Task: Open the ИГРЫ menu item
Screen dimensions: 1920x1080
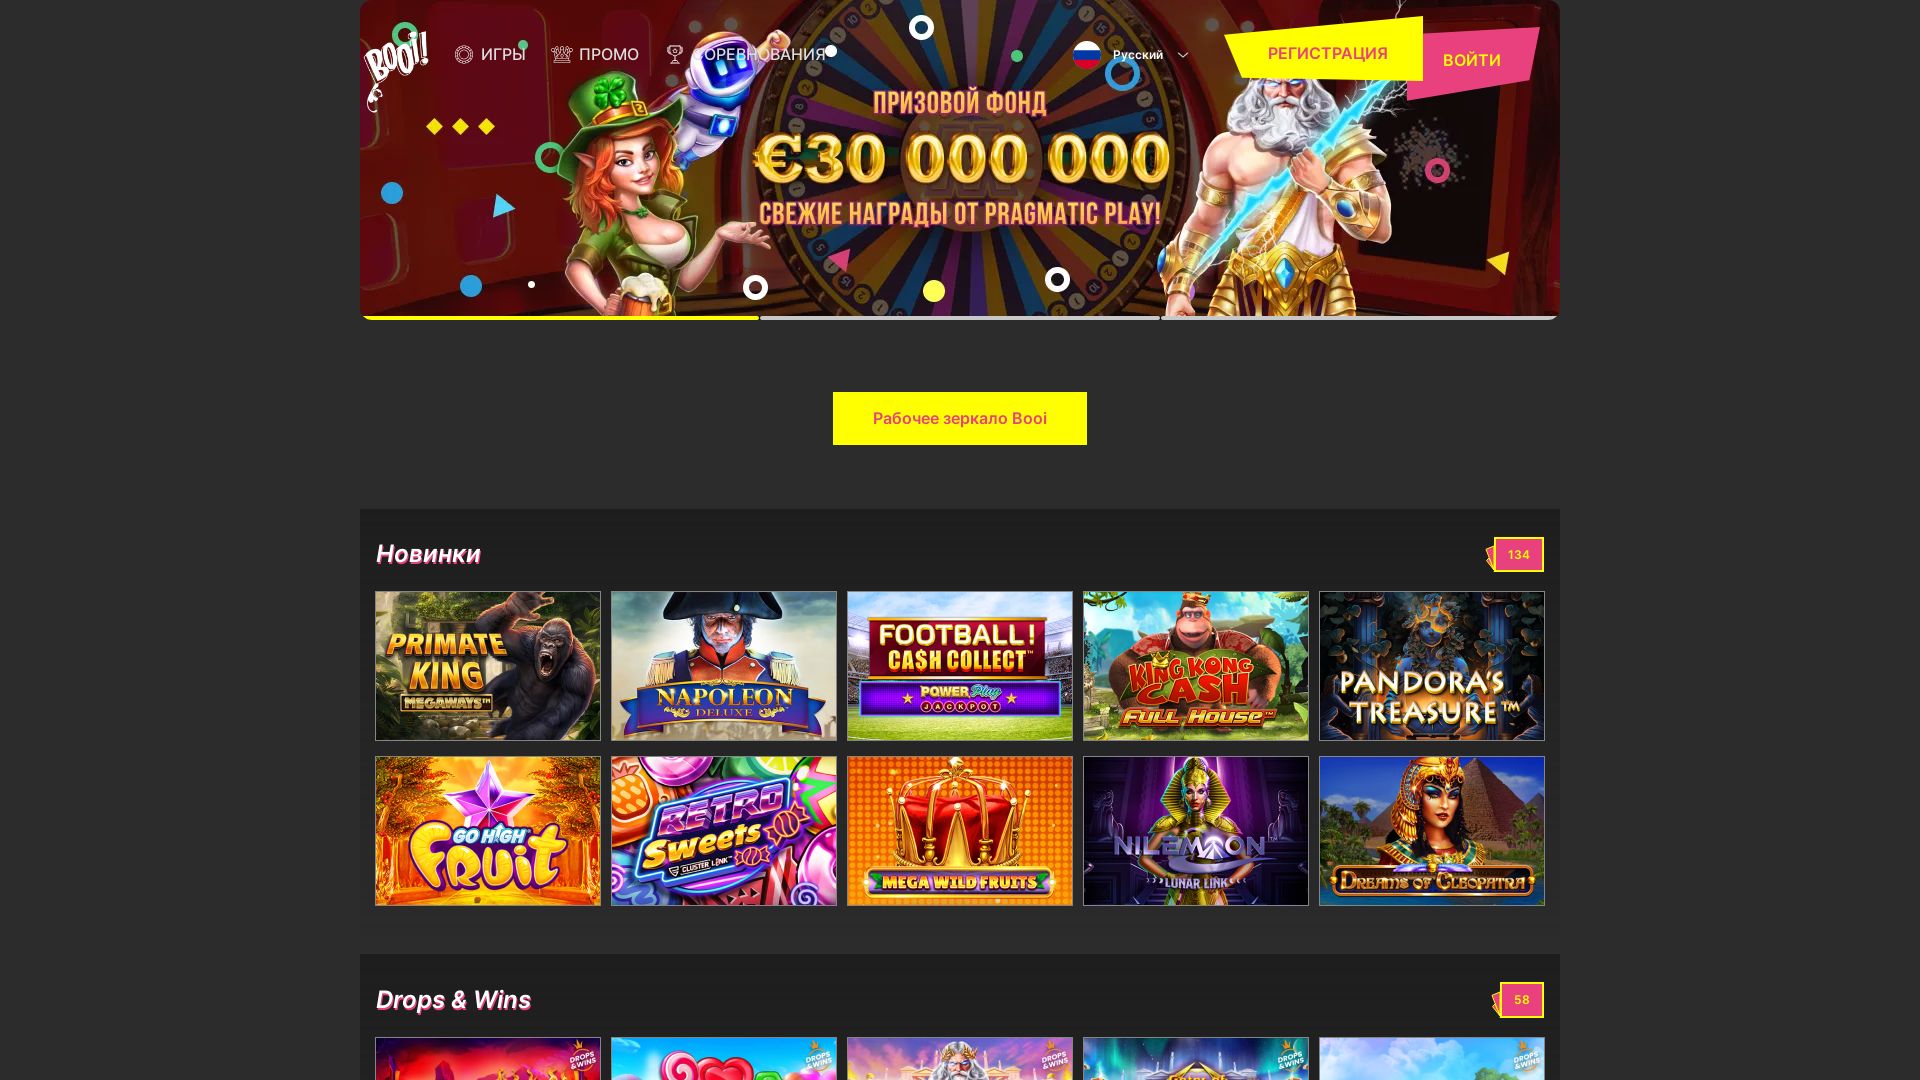Action: (x=503, y=54)
